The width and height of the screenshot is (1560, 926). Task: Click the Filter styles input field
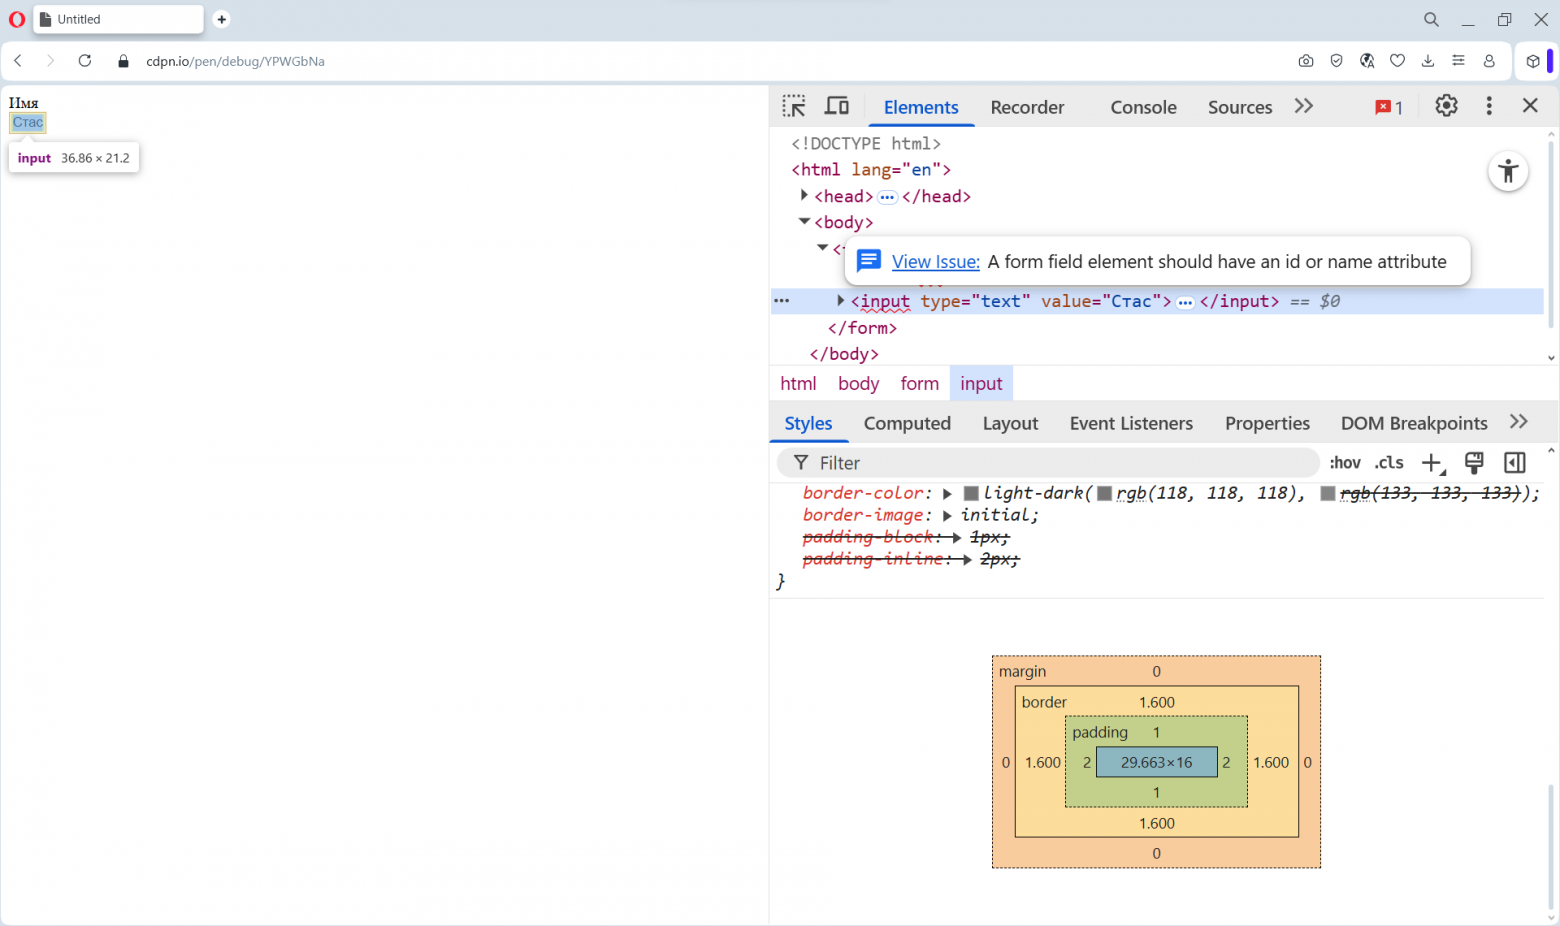point(1049,463)
